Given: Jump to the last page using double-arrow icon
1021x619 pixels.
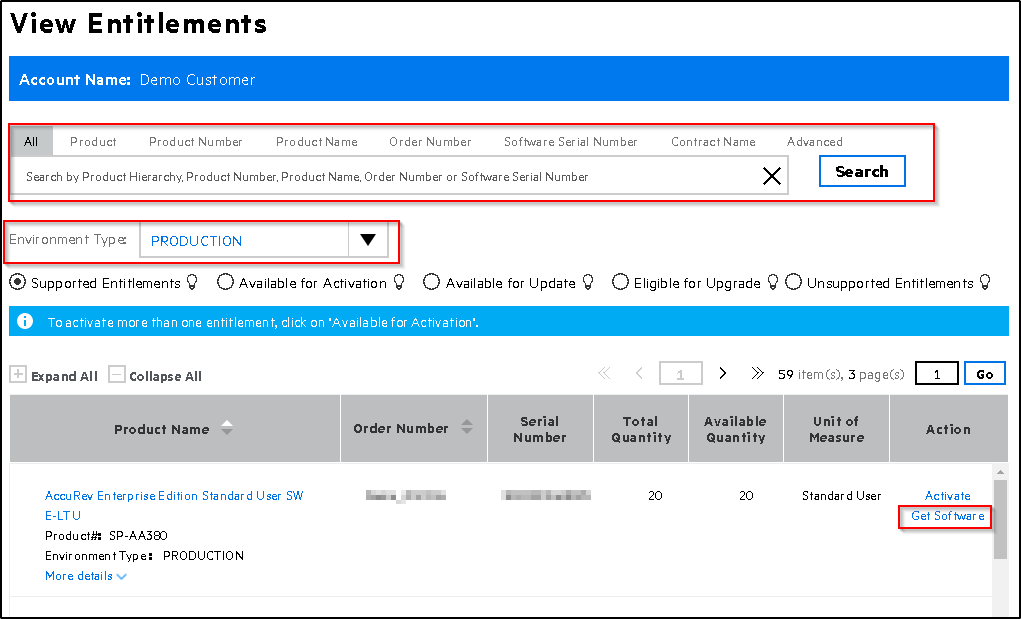Looking at the screenshot, I should pyautogui.click(x=757, y=372).
